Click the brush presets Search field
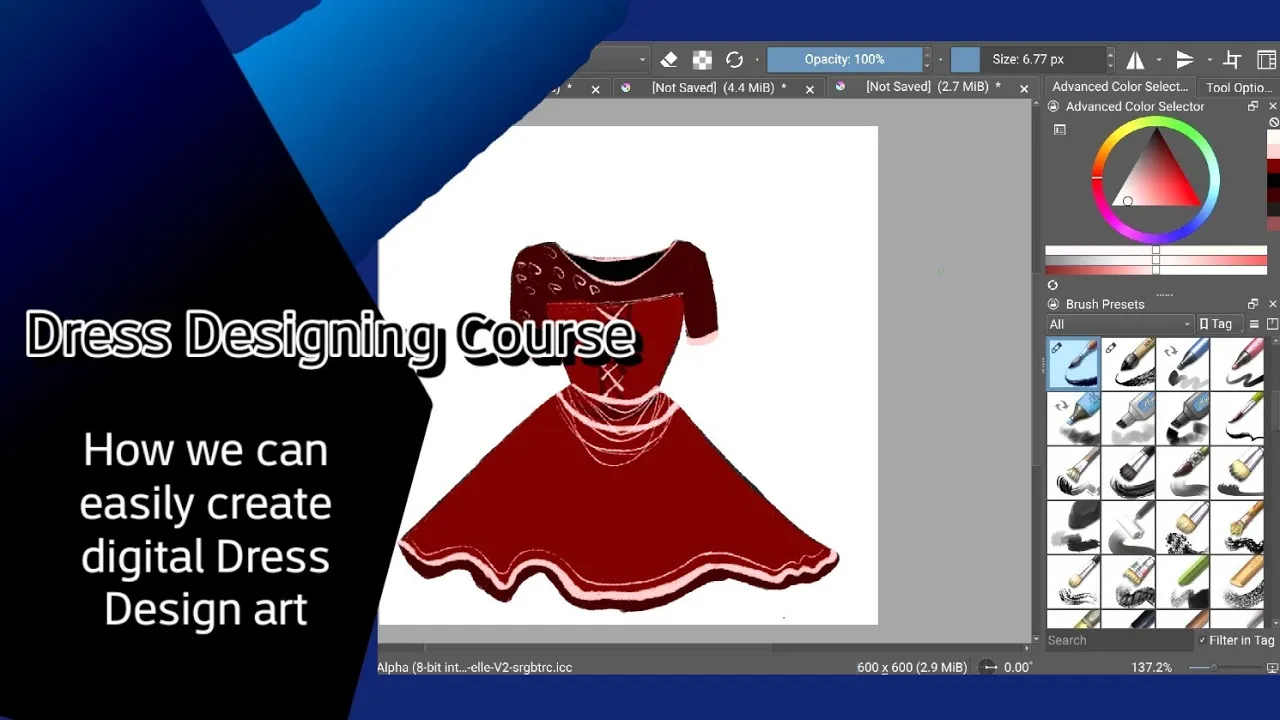 (x=1119, y=640)
